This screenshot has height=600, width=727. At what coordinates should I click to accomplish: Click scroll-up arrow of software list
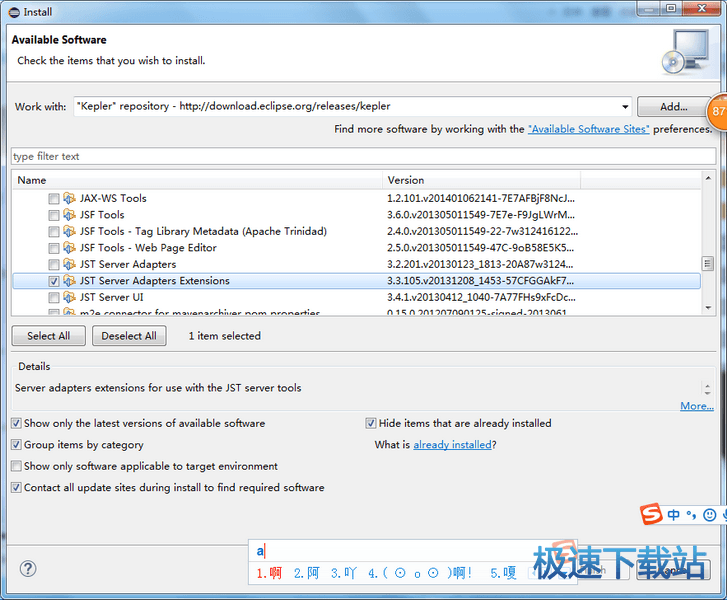[x=708, y=178]
